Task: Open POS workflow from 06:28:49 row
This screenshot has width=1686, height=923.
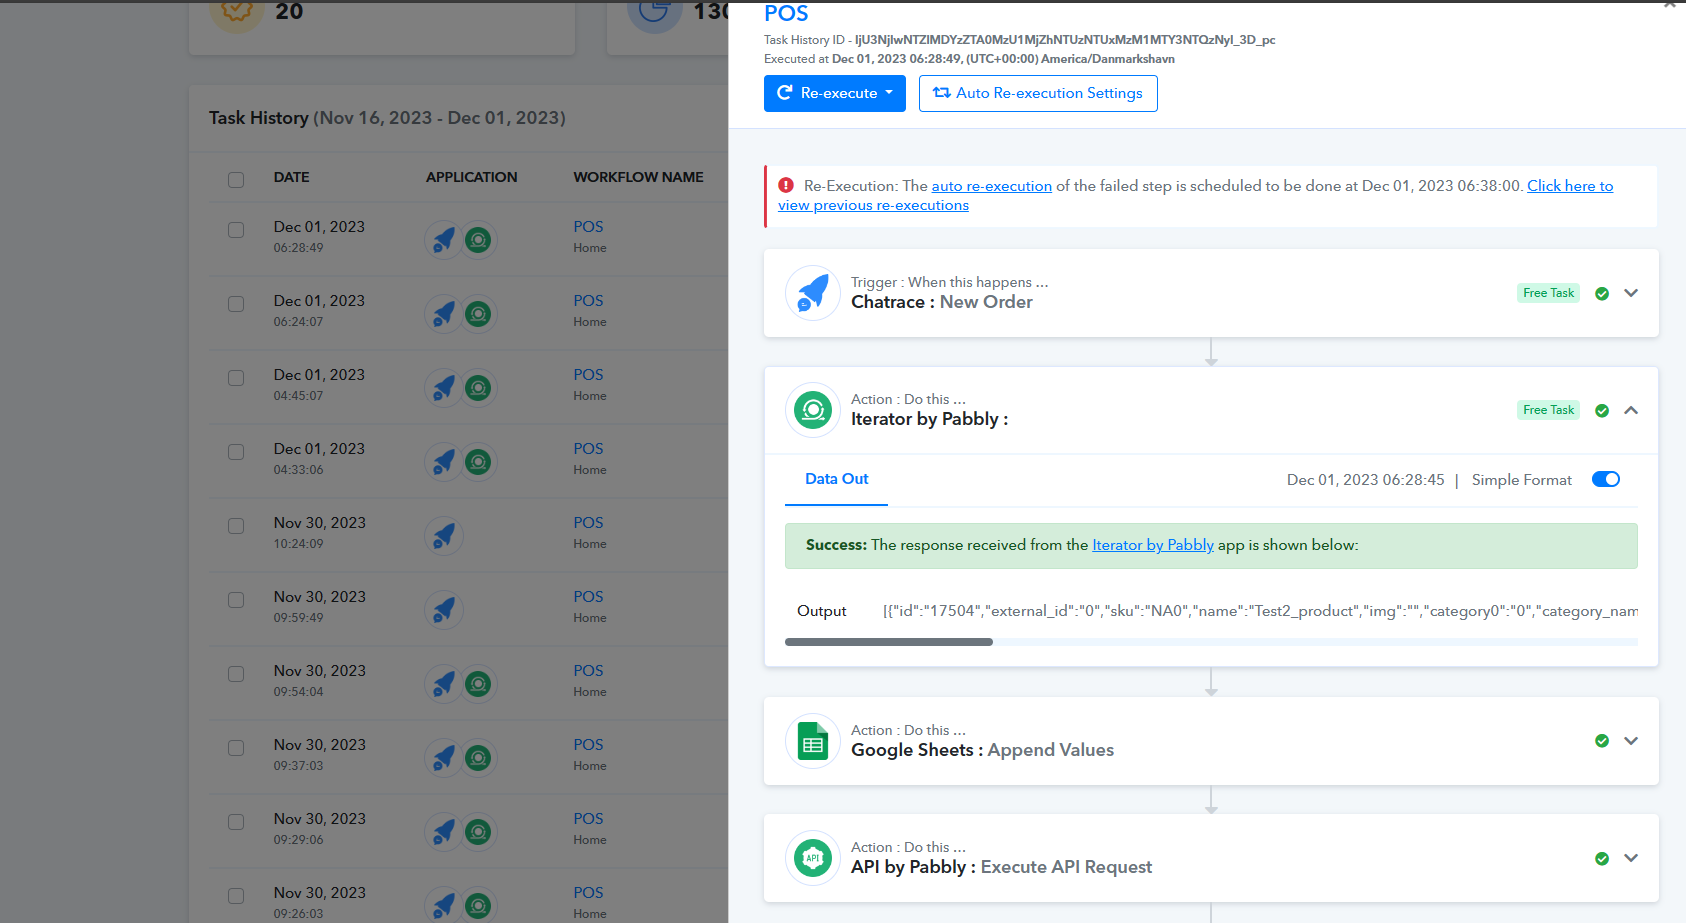Action: [x=588, y=227]
